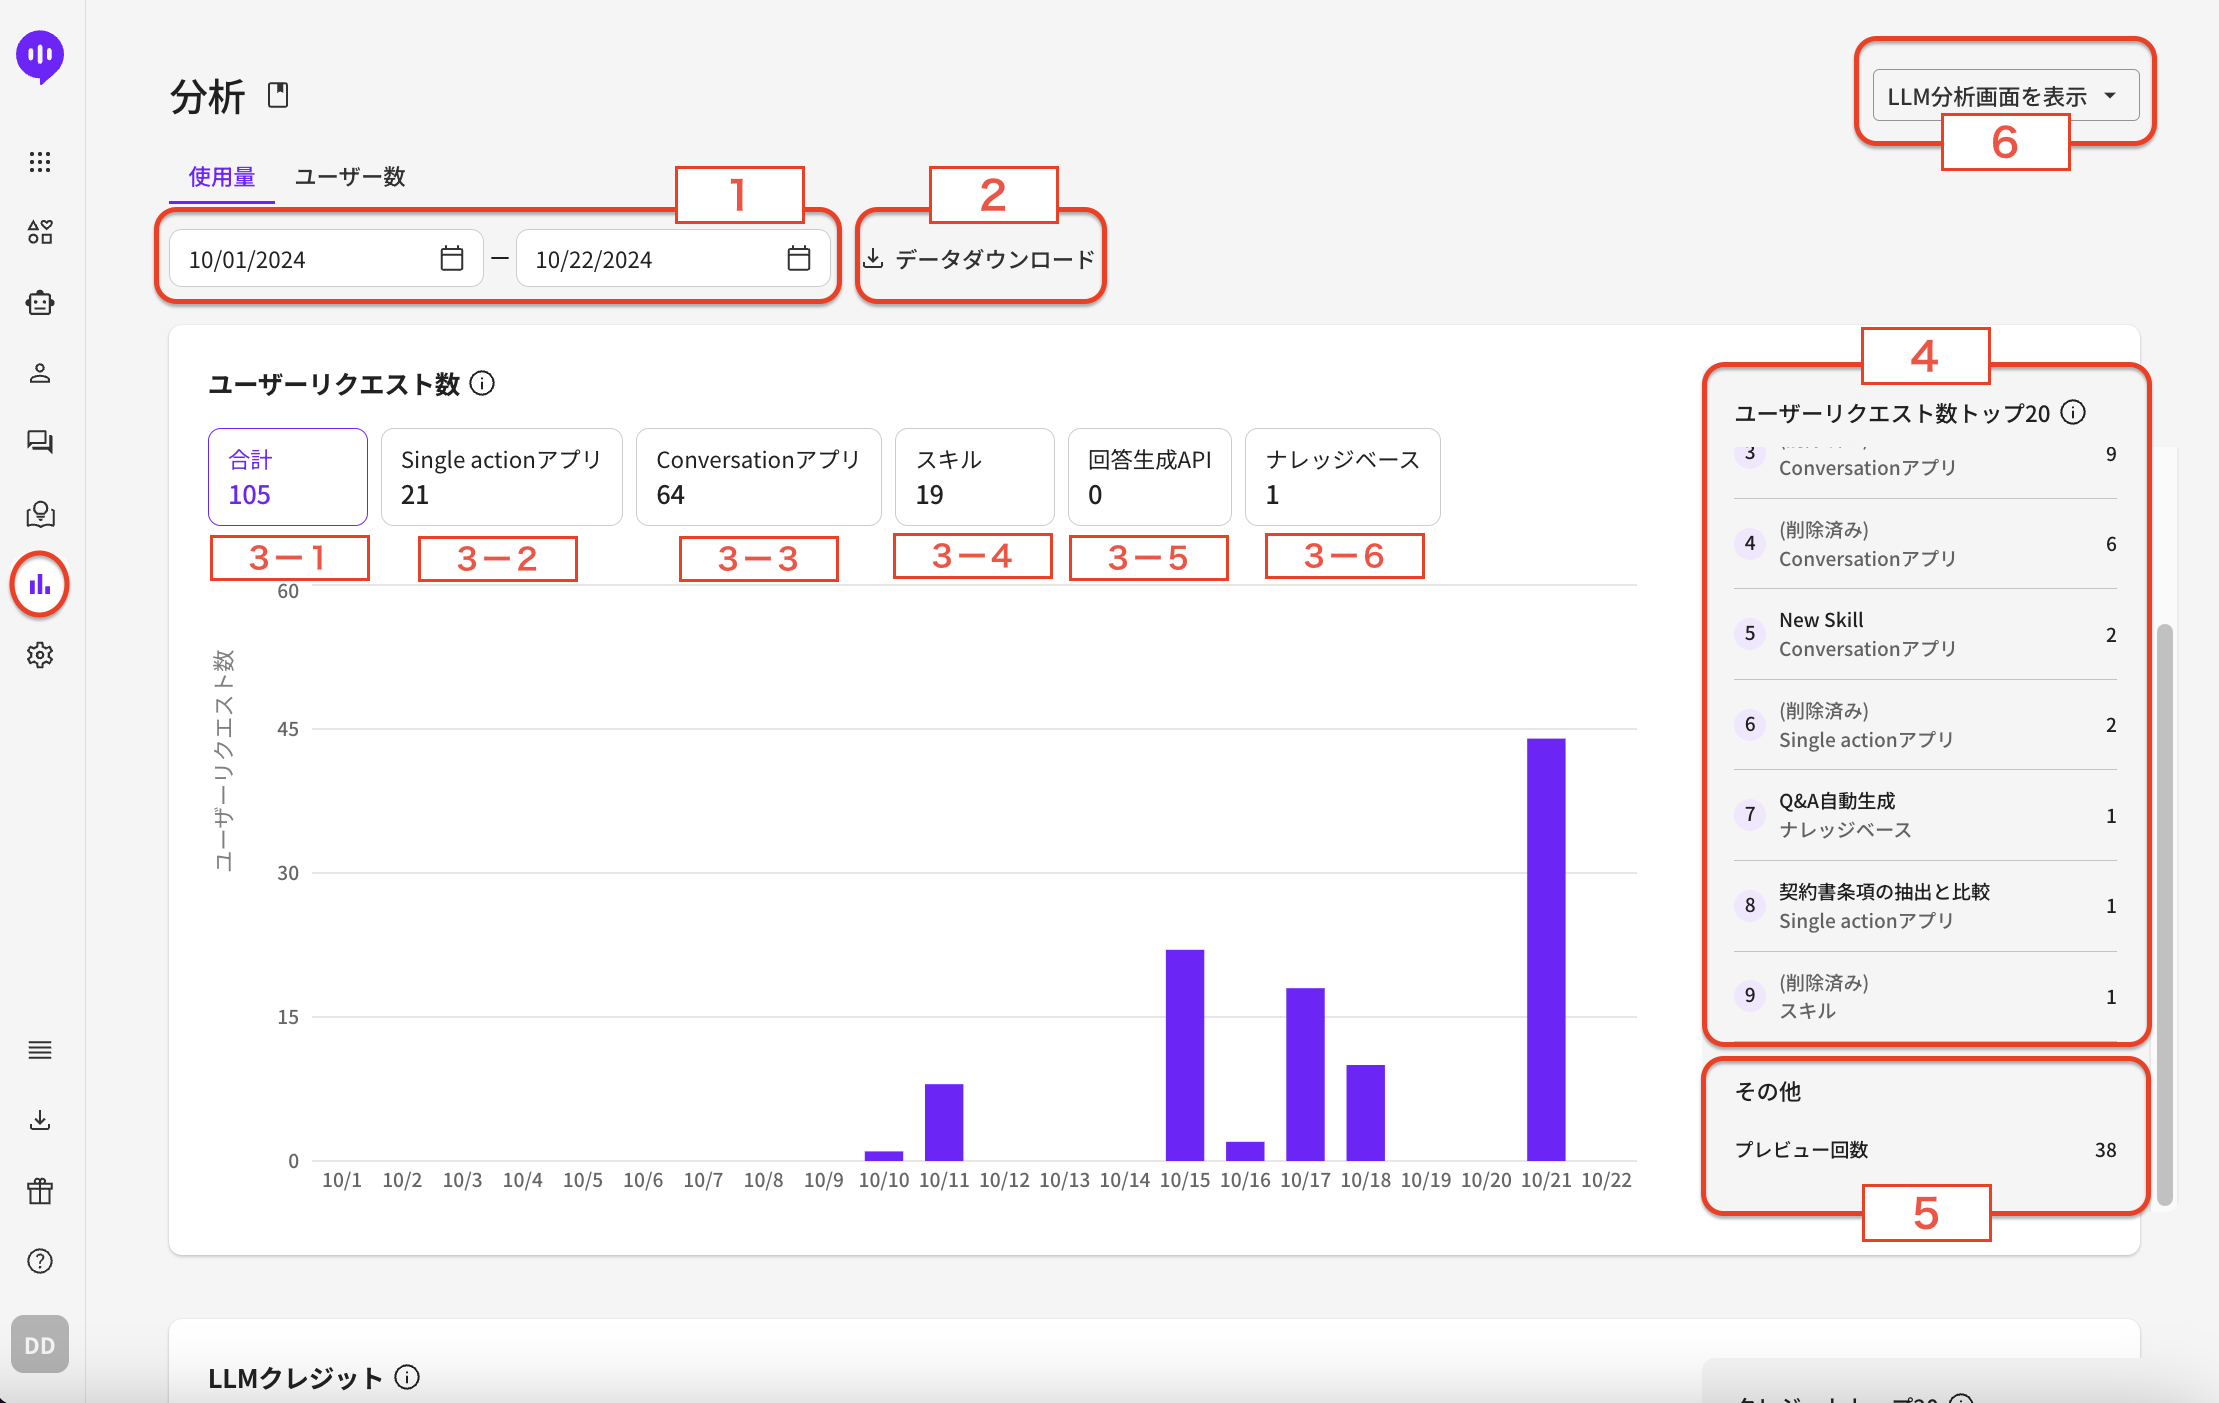Select the 合計 105 filter card
The image size is (2219, 1403).
point(287,477)
